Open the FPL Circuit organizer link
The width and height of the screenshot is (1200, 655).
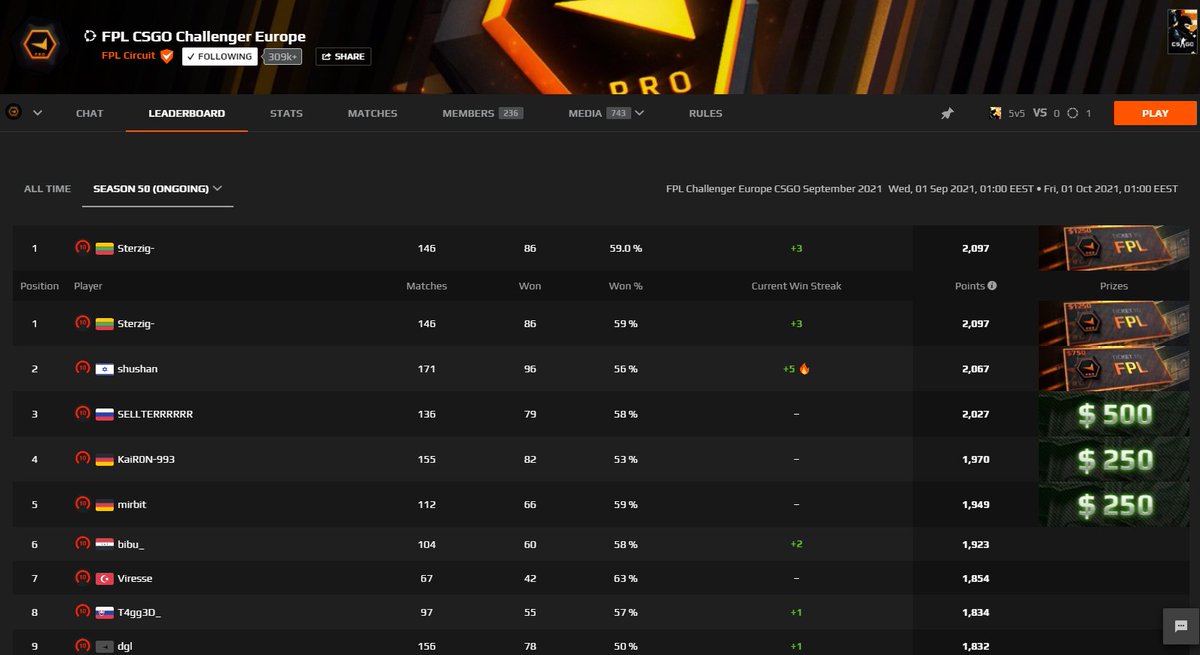coord(128,56)
